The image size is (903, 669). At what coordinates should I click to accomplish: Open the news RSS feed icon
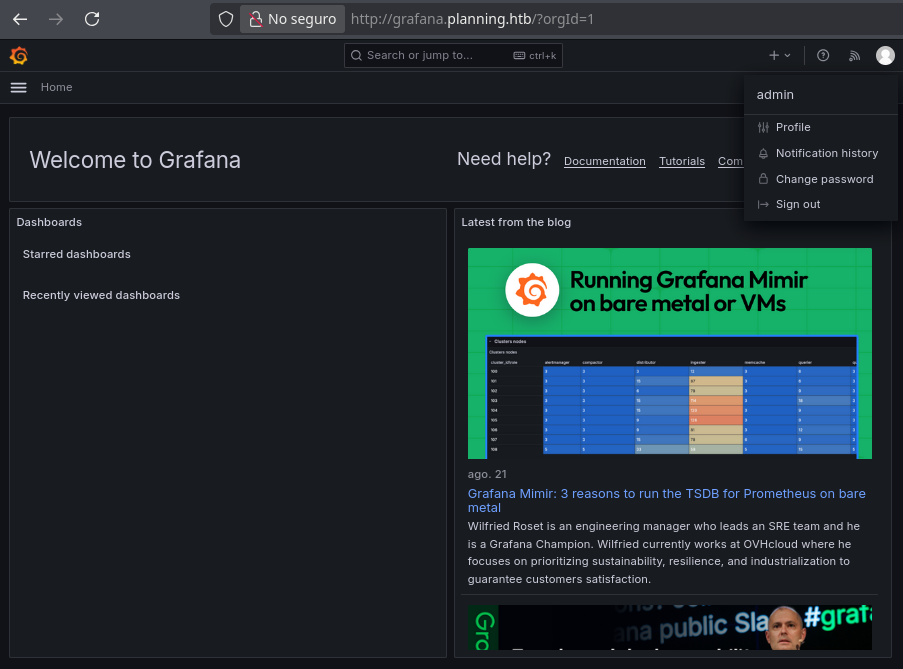coord(855,56)
